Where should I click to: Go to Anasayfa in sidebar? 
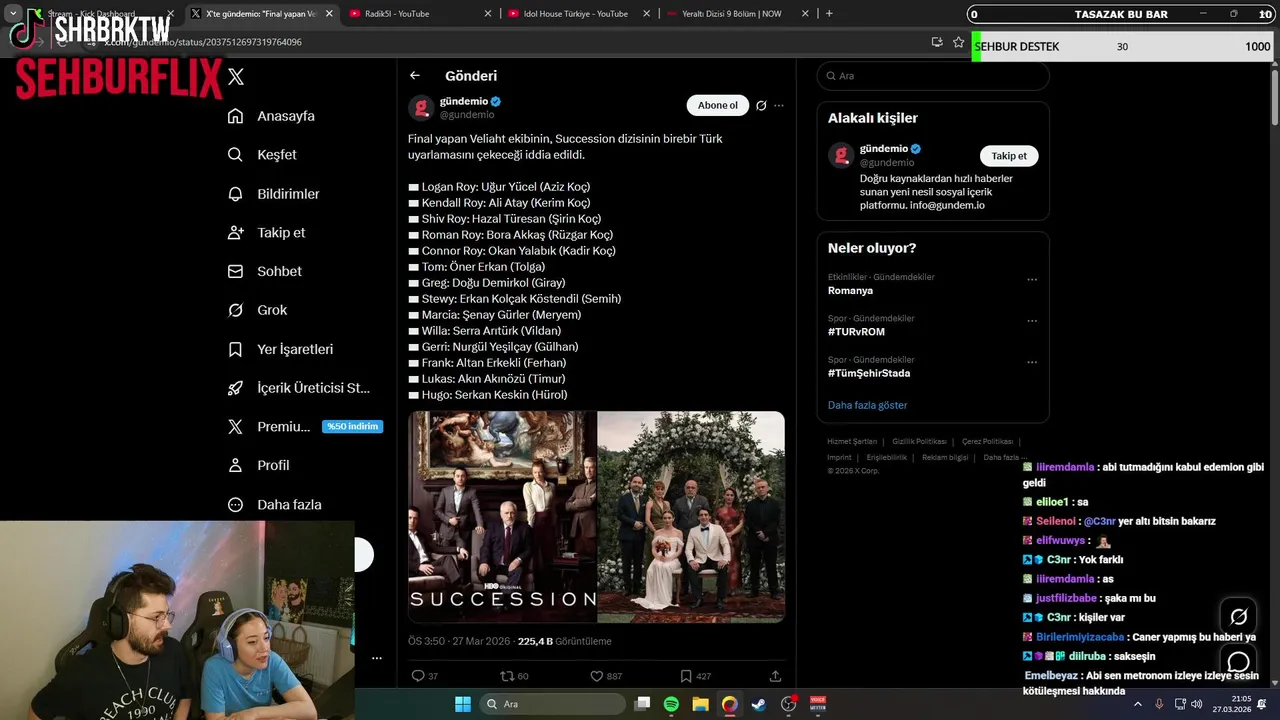(272, 116)
